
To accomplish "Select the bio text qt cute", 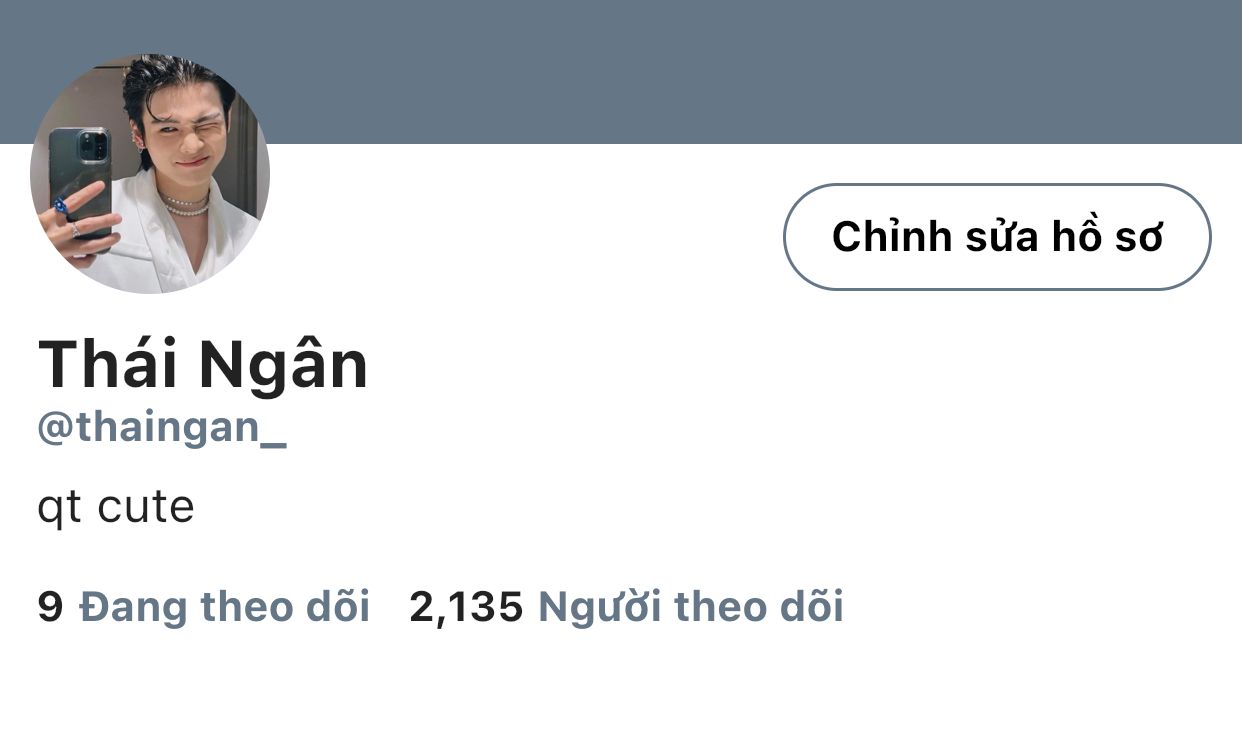I will coord(116,507).
